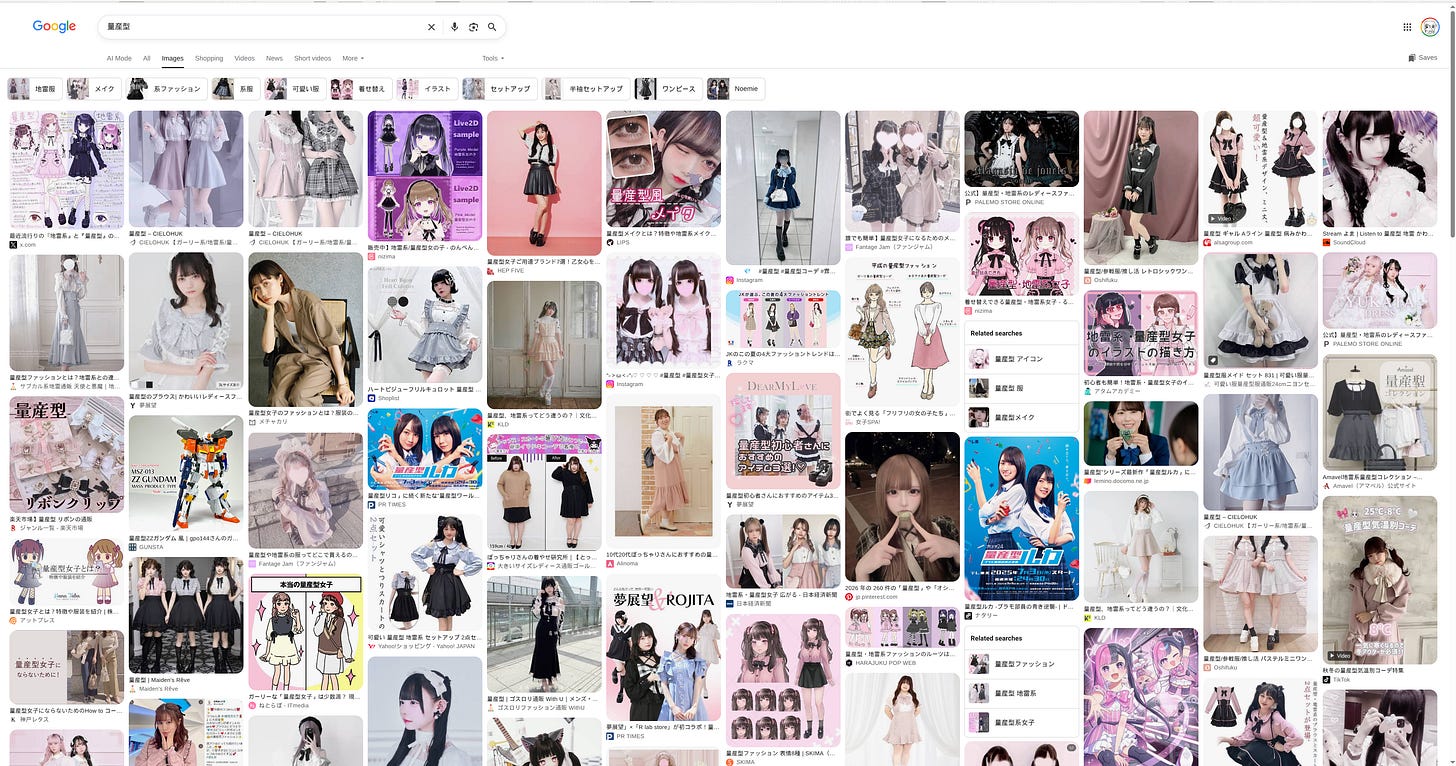Screen dimensions: 1456x766
Task: Select the Images tab
Action: click(x=173, y=58)
